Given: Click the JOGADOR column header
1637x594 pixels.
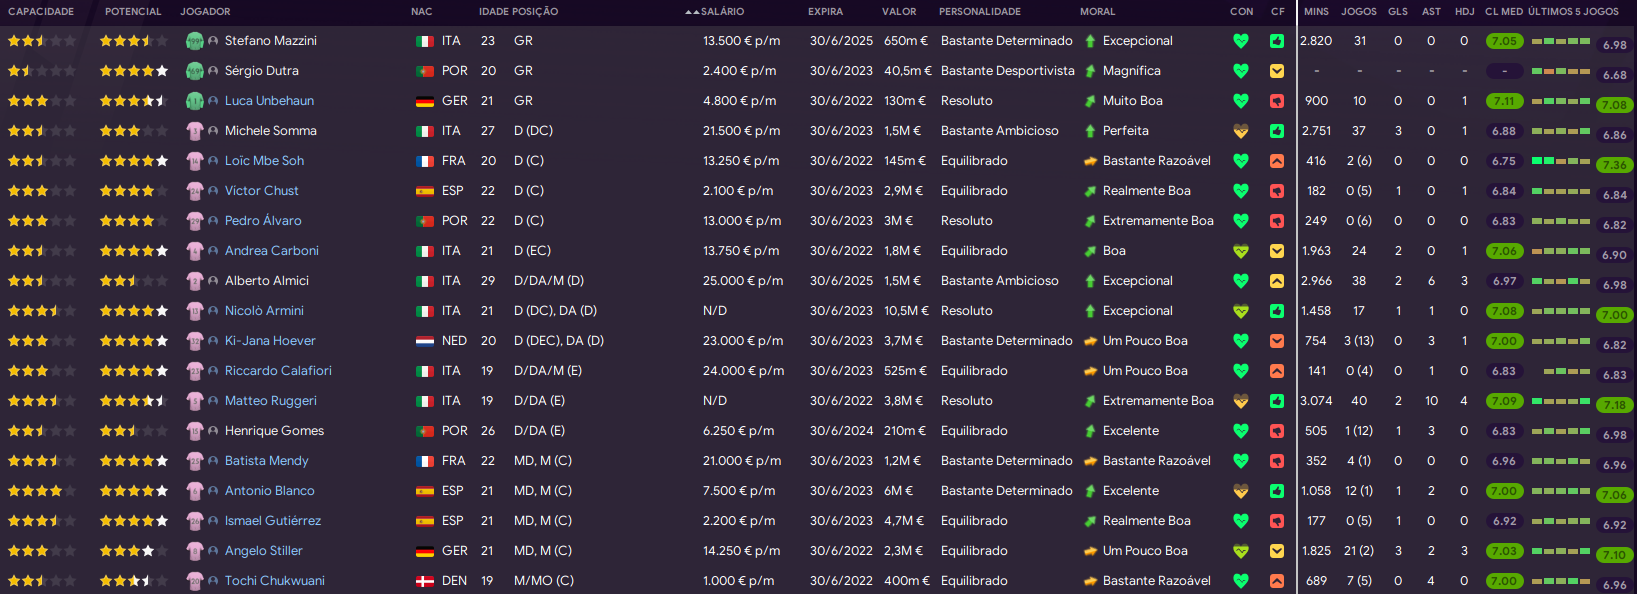Looking at the screenshot, I should coord(205,12).
